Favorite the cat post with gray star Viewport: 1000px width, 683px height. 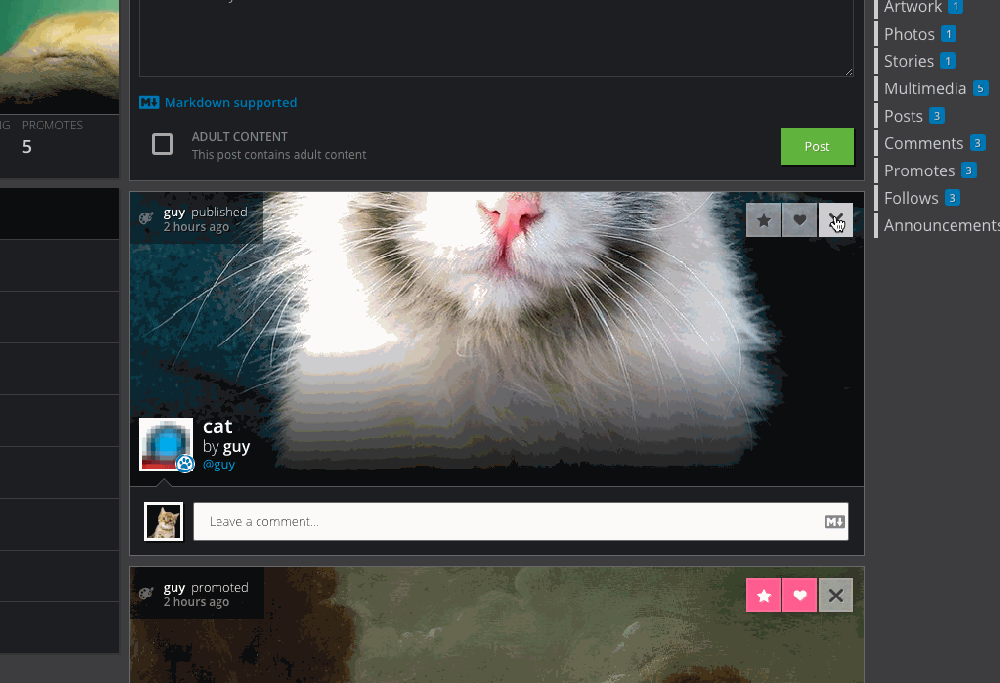[764, 220]
